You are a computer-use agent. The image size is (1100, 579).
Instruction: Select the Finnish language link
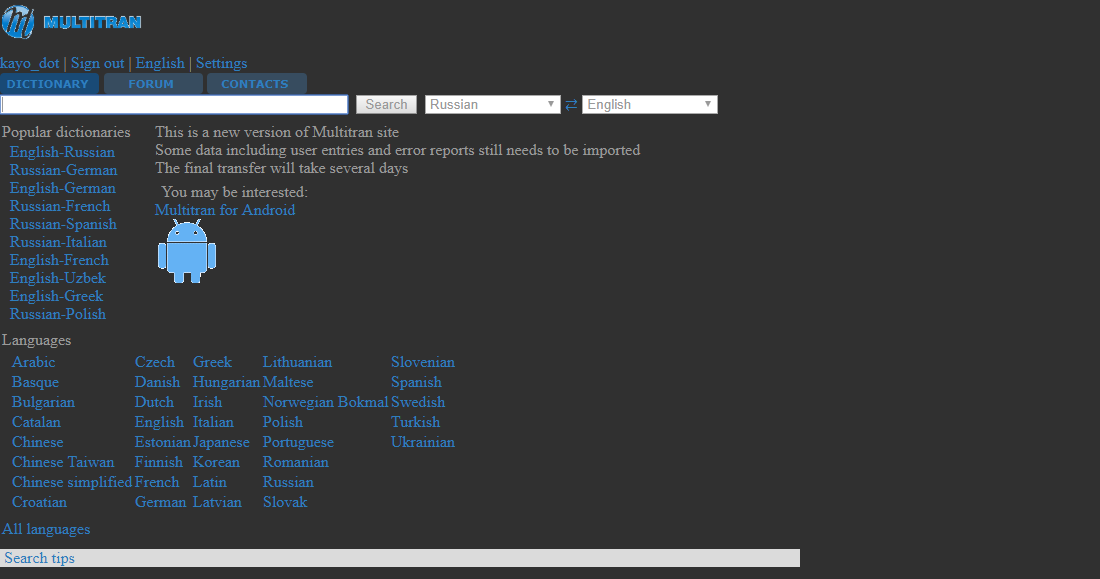tap(159, 462)
